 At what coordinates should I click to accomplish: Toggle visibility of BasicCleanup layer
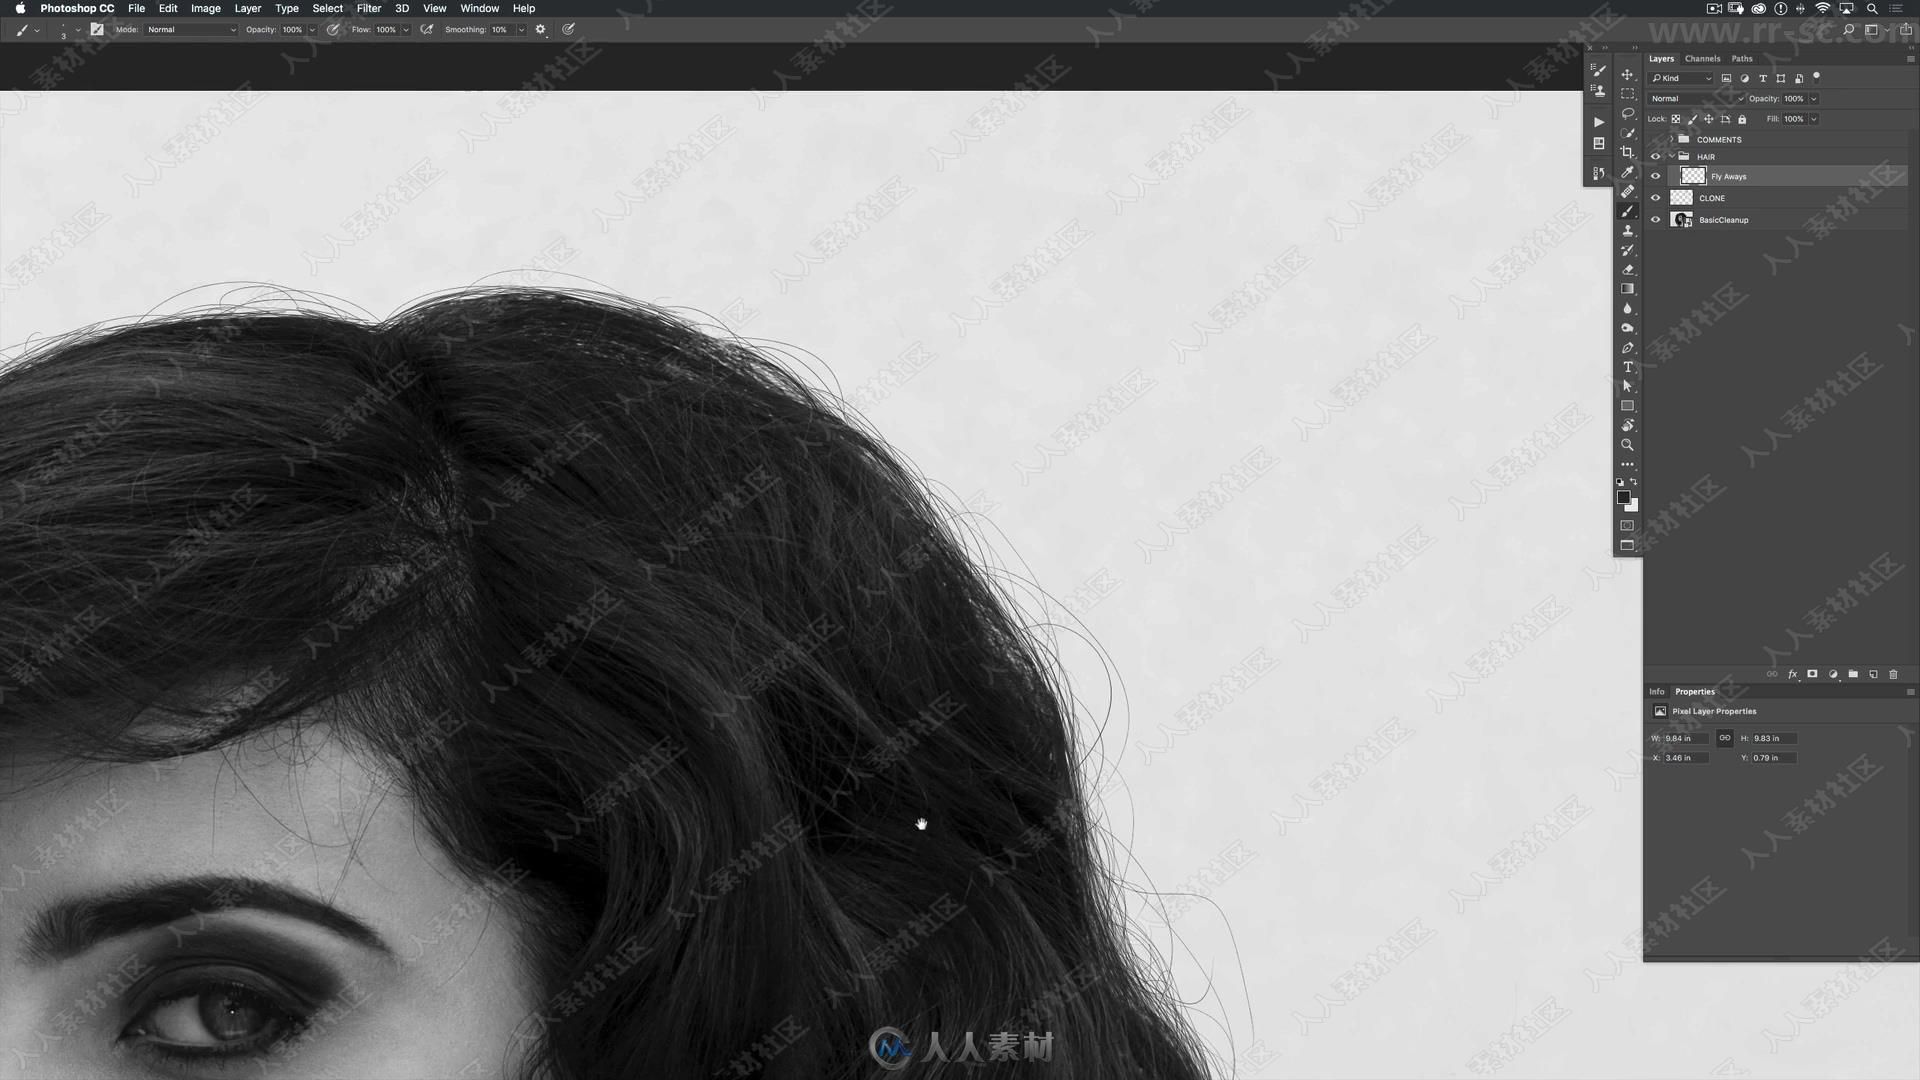coord(1656,219)
